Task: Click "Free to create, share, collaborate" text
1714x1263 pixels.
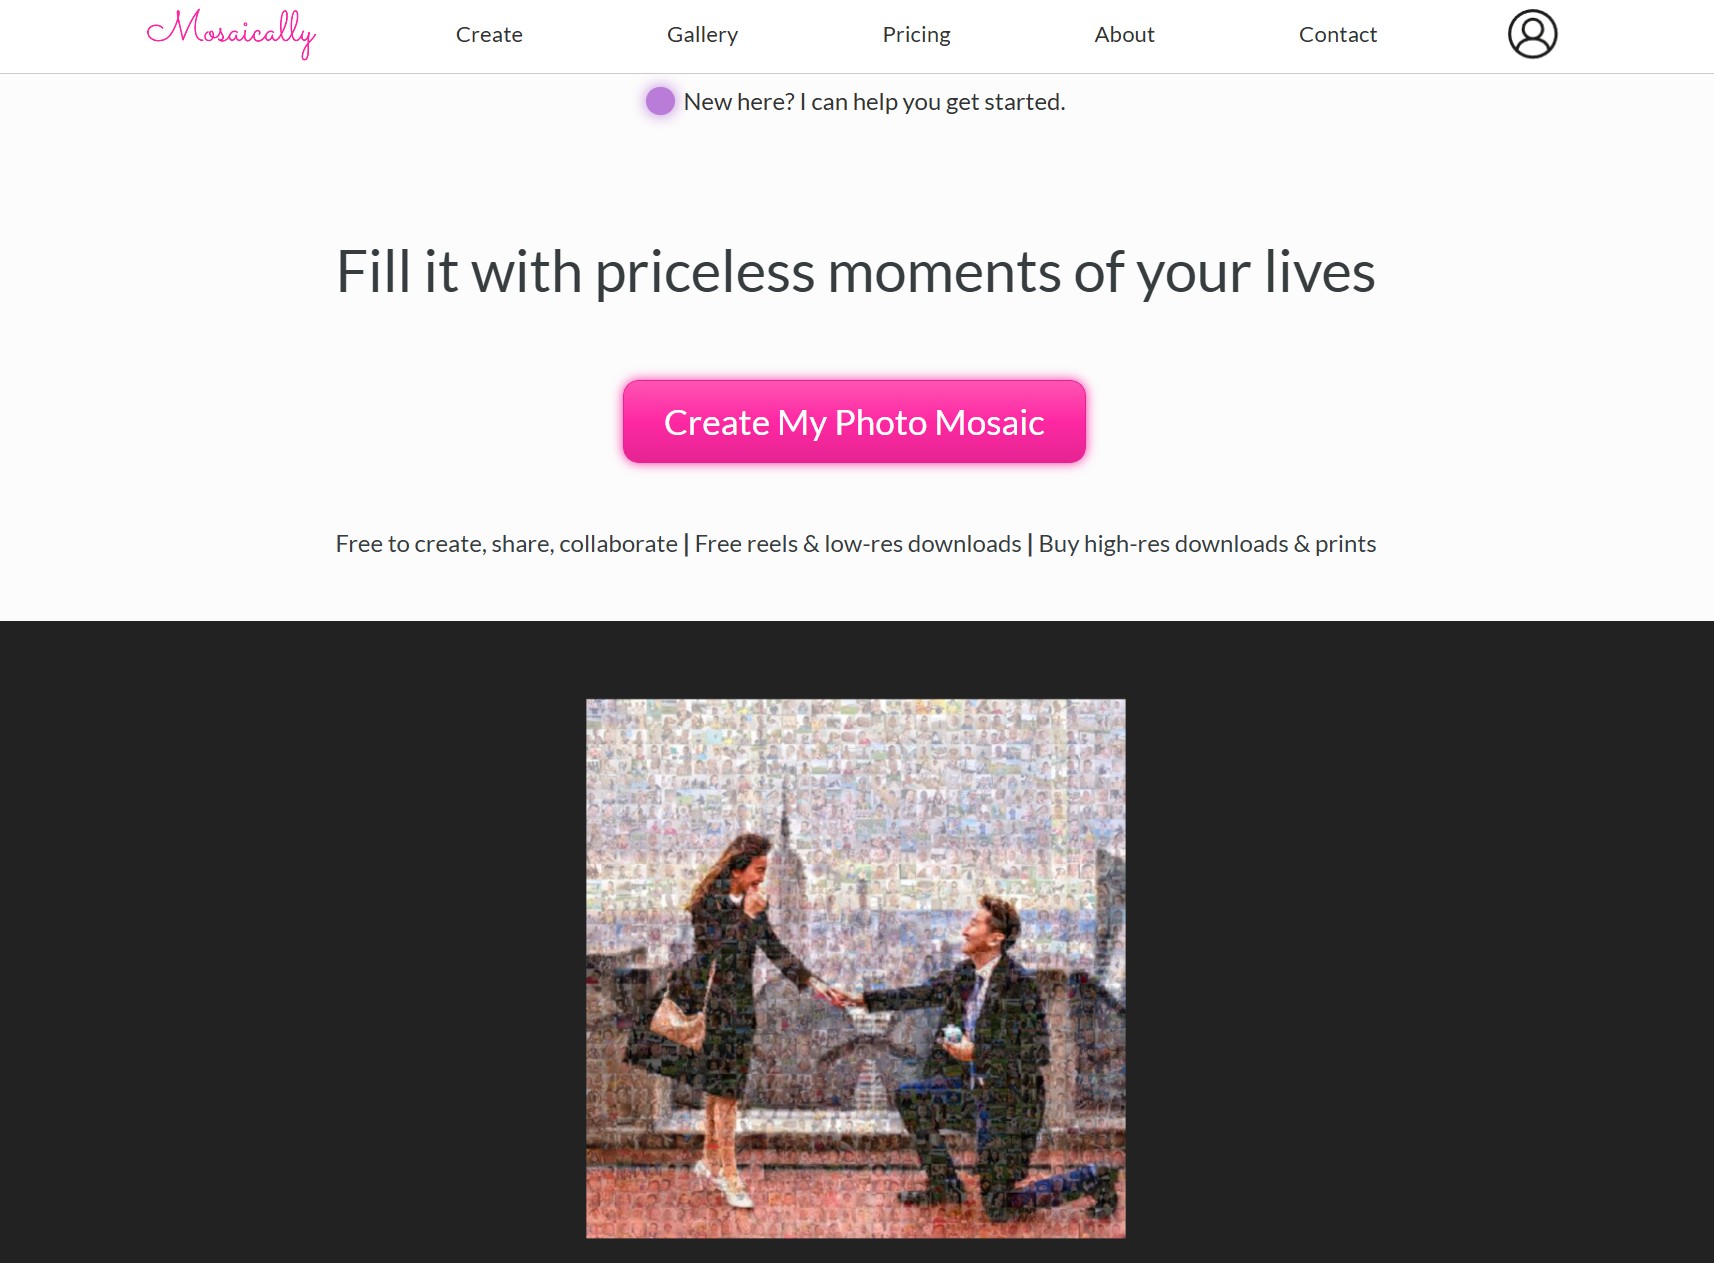Action: pyautogui.click(x=506, y=544)
